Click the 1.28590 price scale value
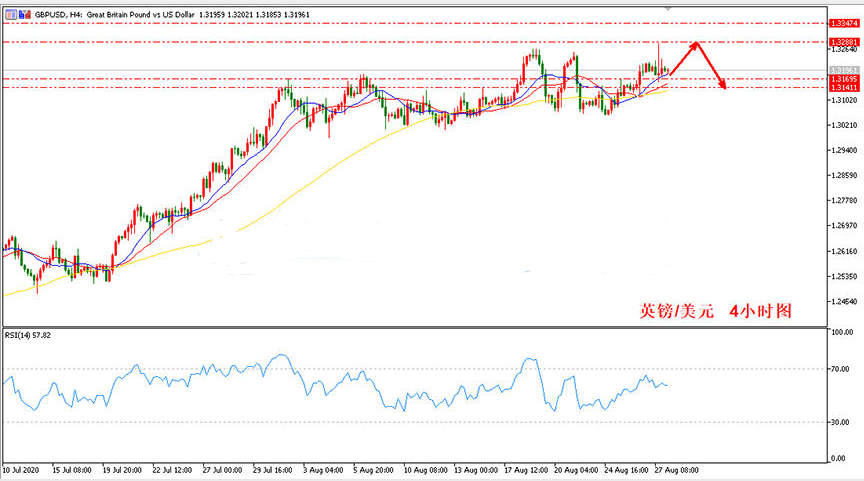864x481 pixels. [x=844, y=175]
